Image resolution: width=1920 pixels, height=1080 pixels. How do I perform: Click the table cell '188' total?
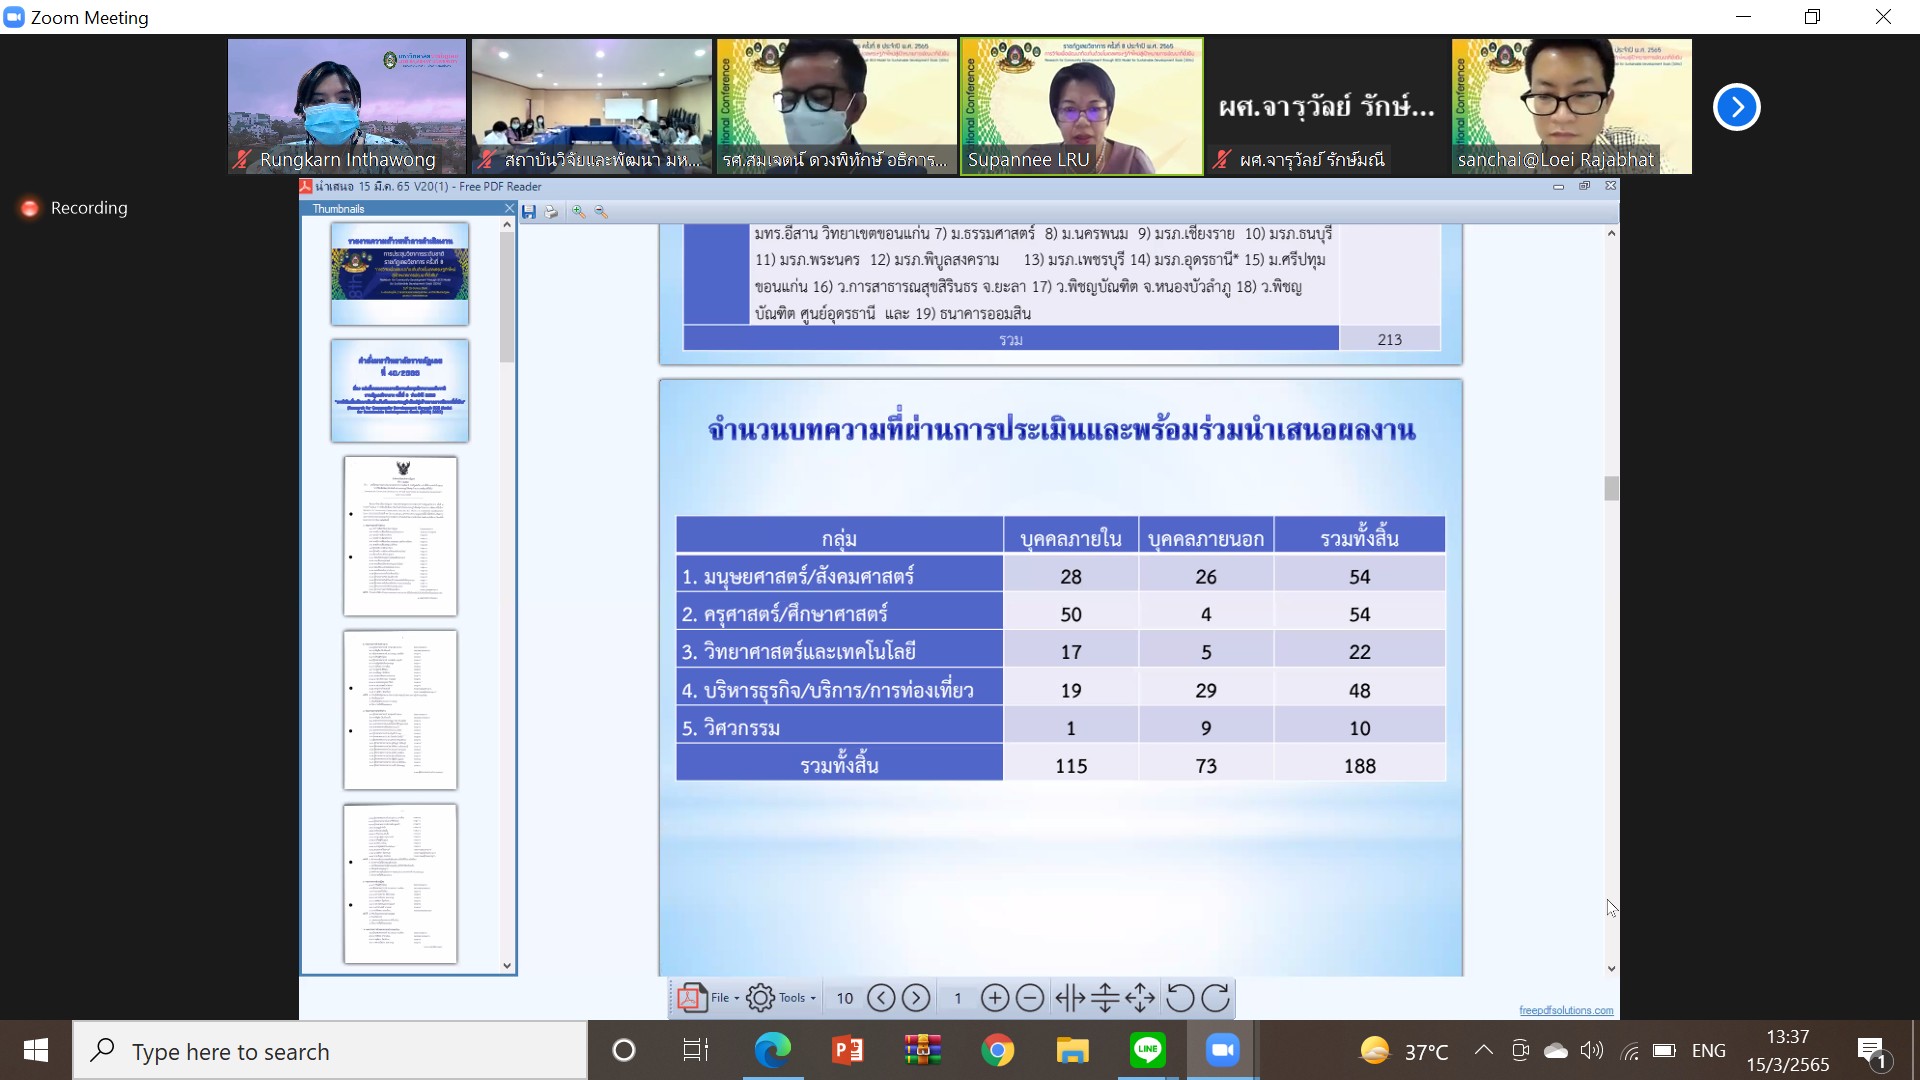[1359, 766]
